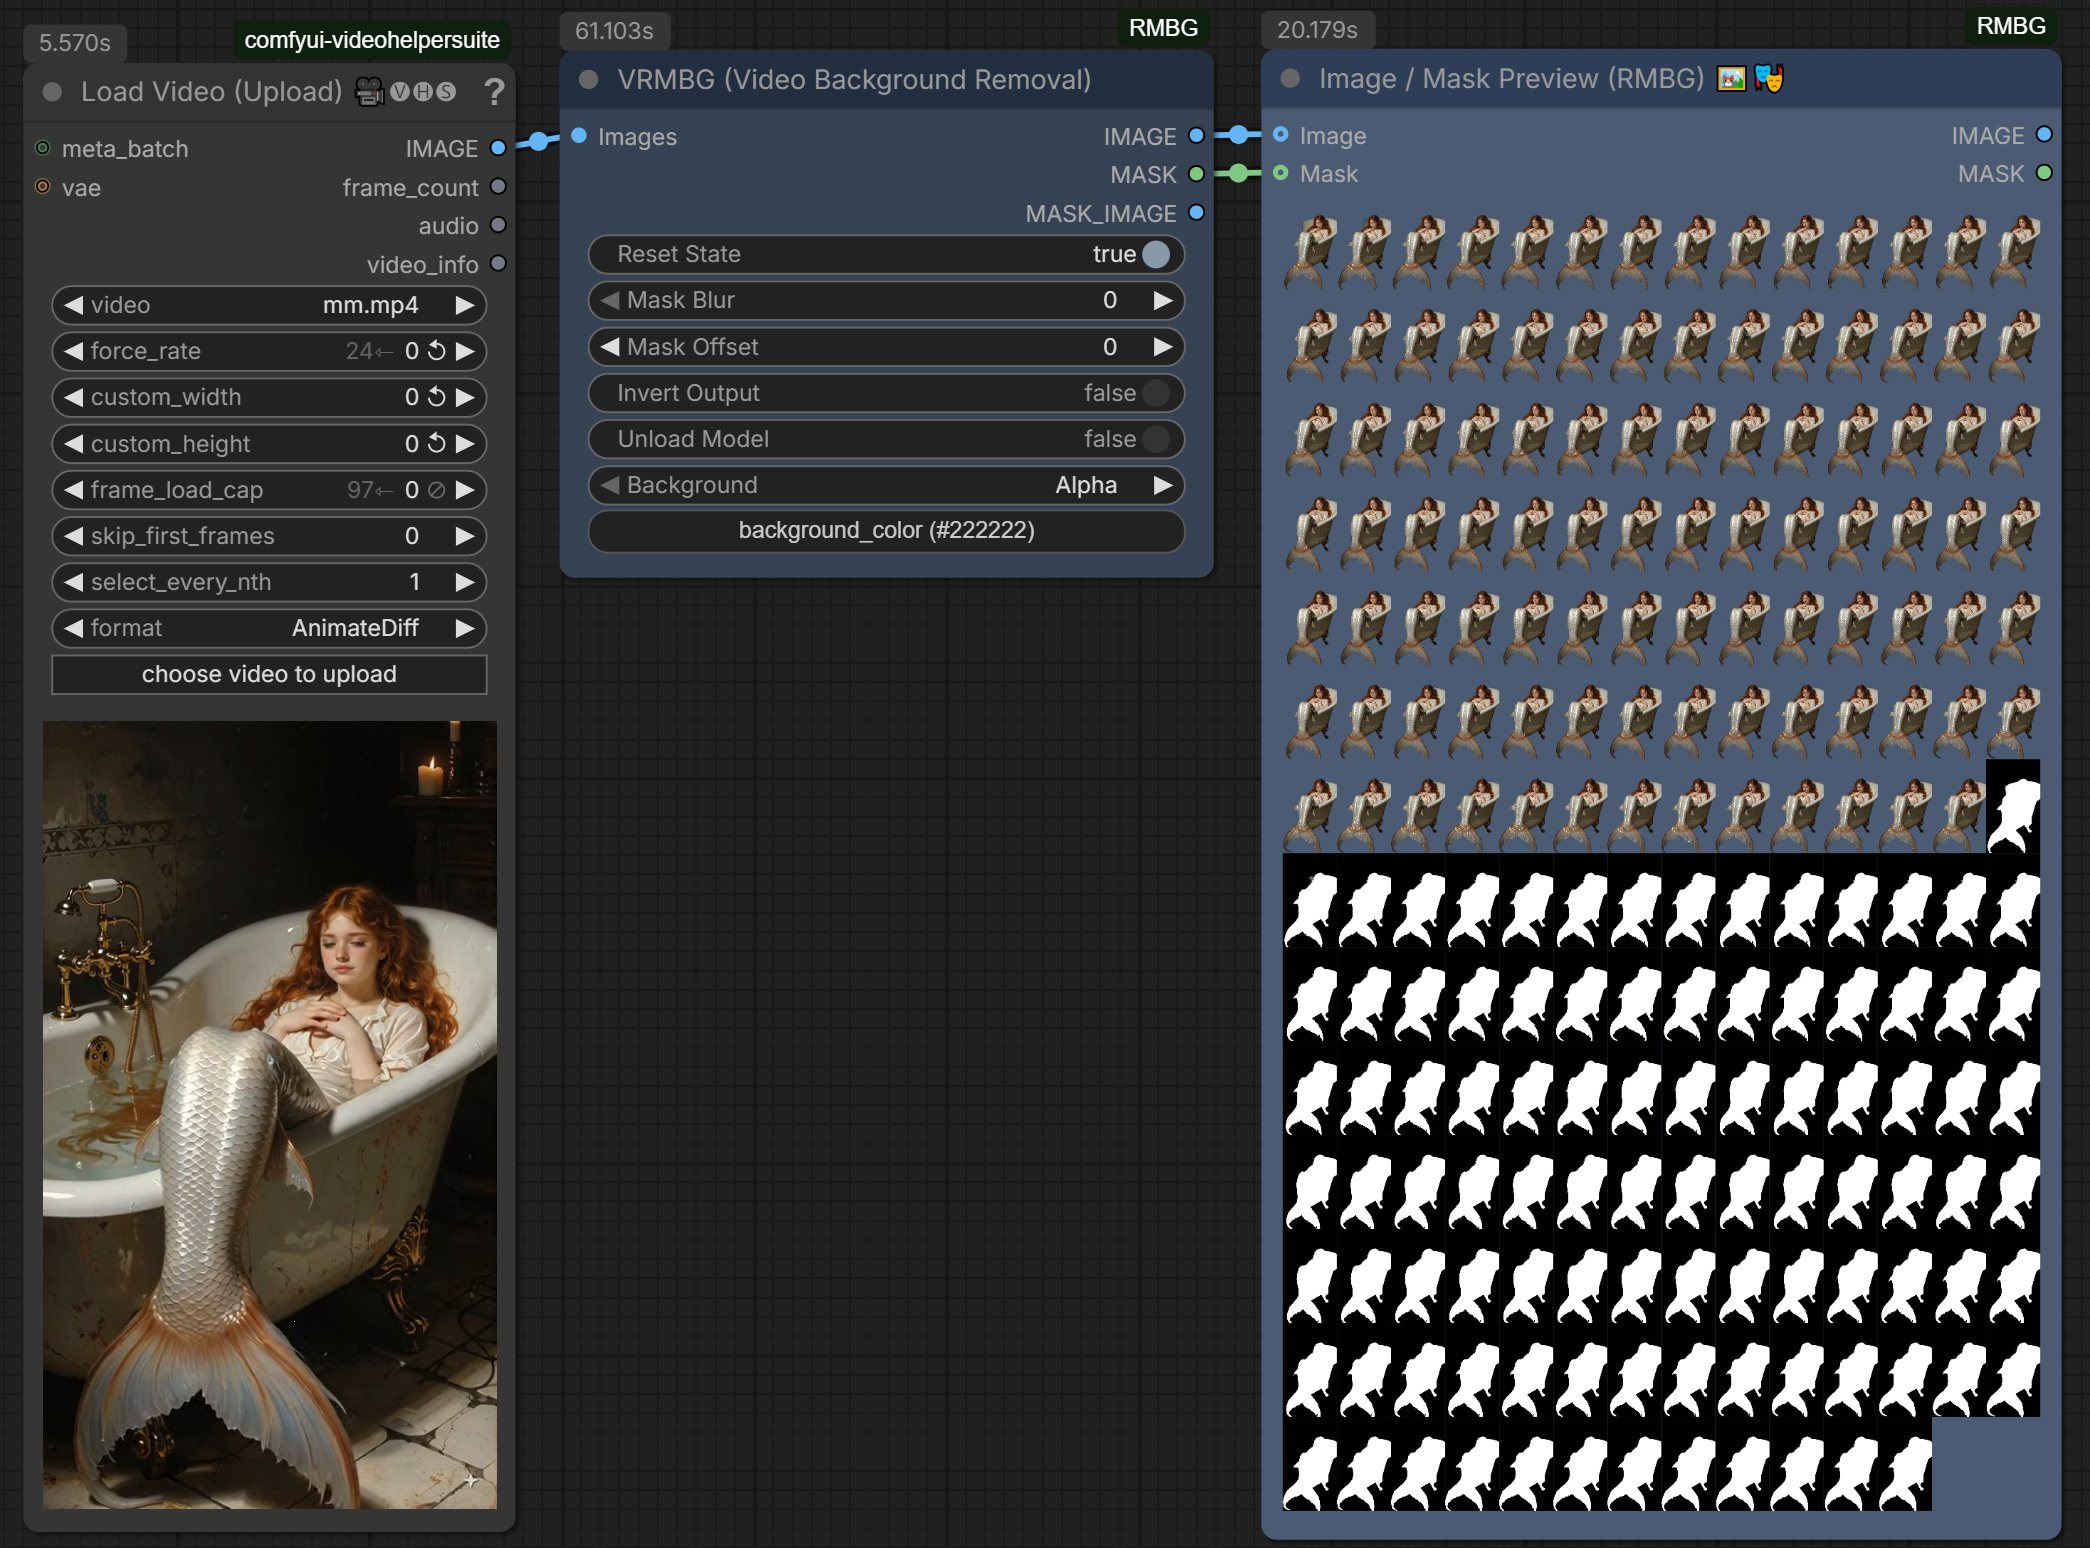
Task: Click the next arrow on the Background selector
Action: click(x=1162, y=485)
